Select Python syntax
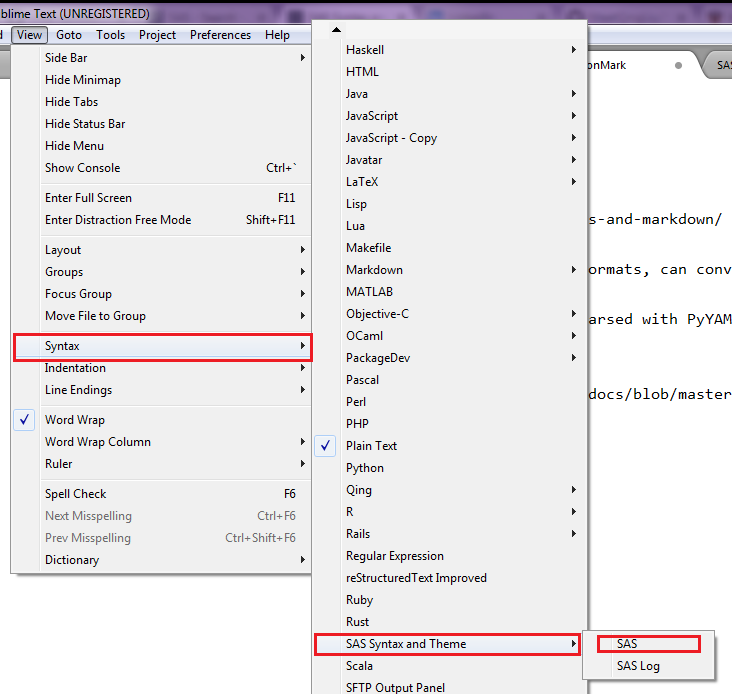Image resolution: width=732 pixels, height=694 pixels. click(449, 468)
